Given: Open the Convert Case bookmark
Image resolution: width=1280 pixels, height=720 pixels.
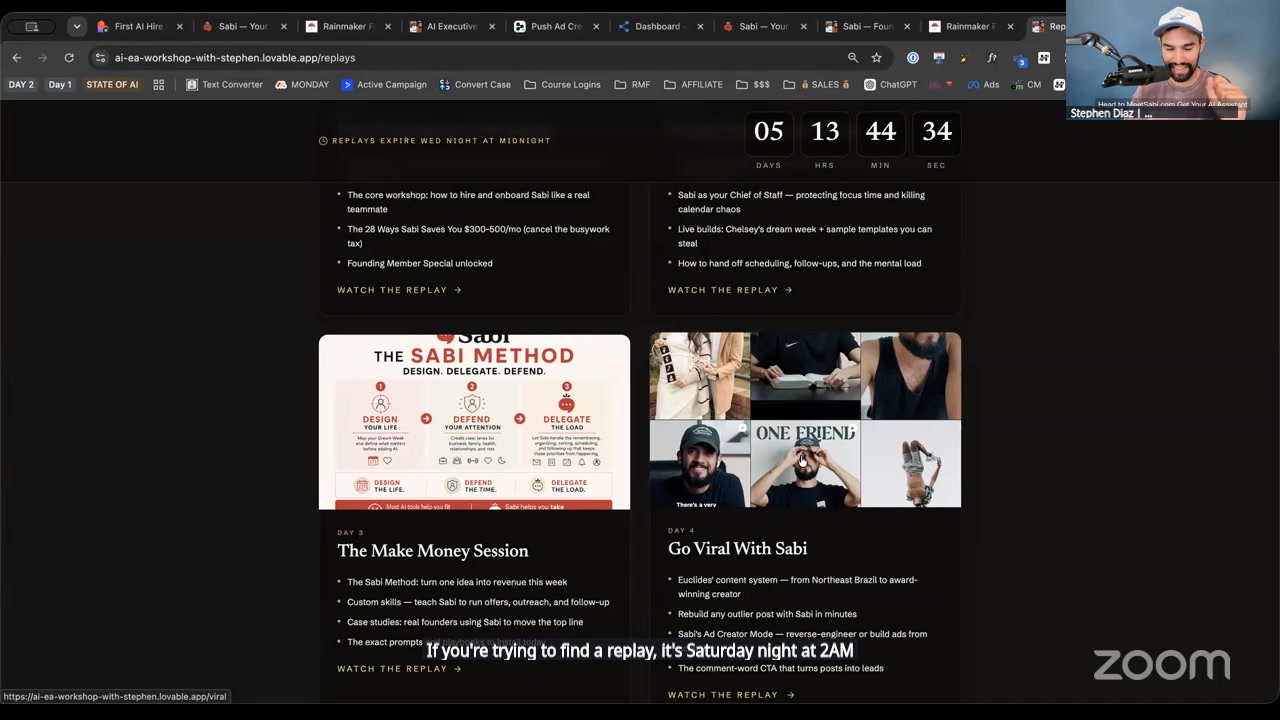Looking at the screenshot, I should click(475, 85).
